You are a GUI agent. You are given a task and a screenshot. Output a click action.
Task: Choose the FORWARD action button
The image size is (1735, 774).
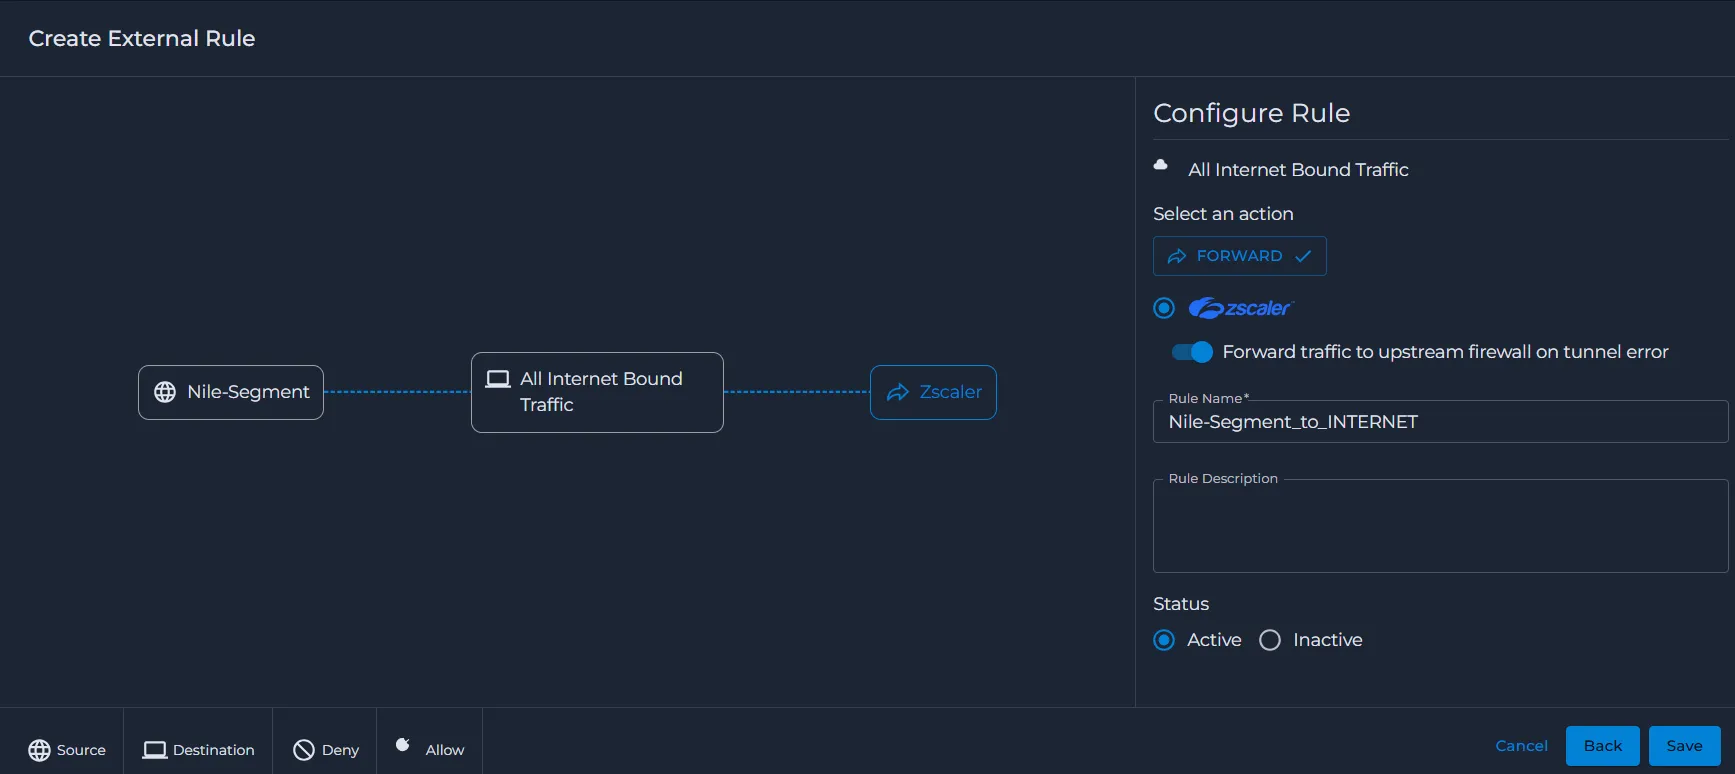coord(1240,256)
